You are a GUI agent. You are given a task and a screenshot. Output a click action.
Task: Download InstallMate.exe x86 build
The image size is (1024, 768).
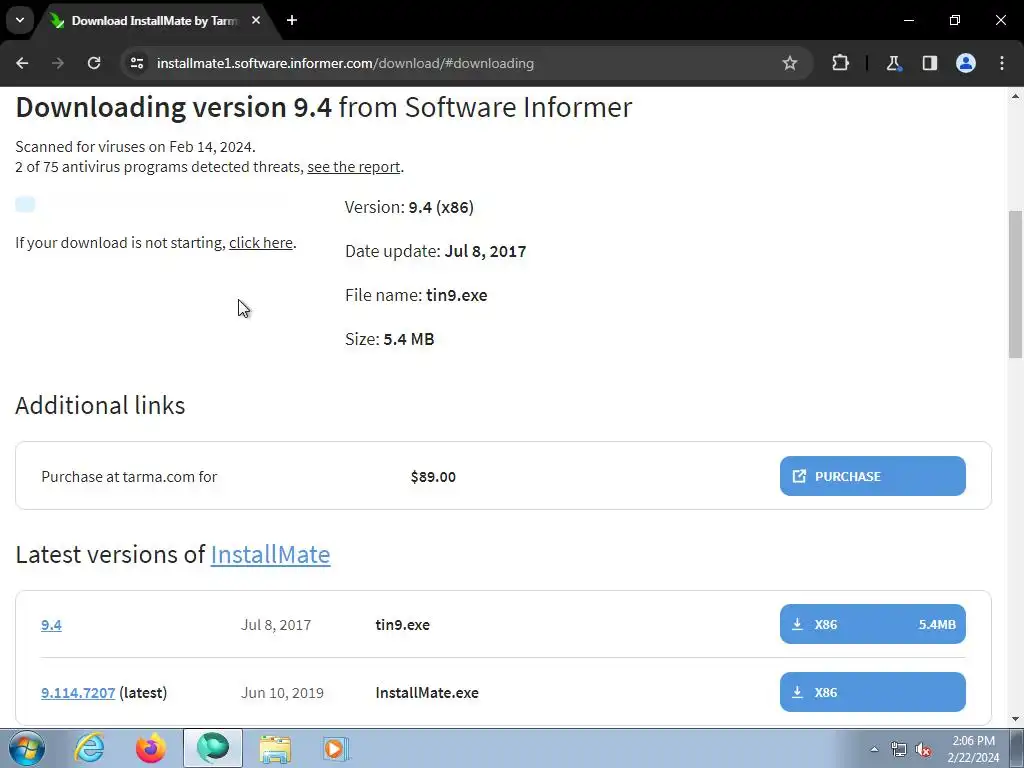click(x=872, y=692)
